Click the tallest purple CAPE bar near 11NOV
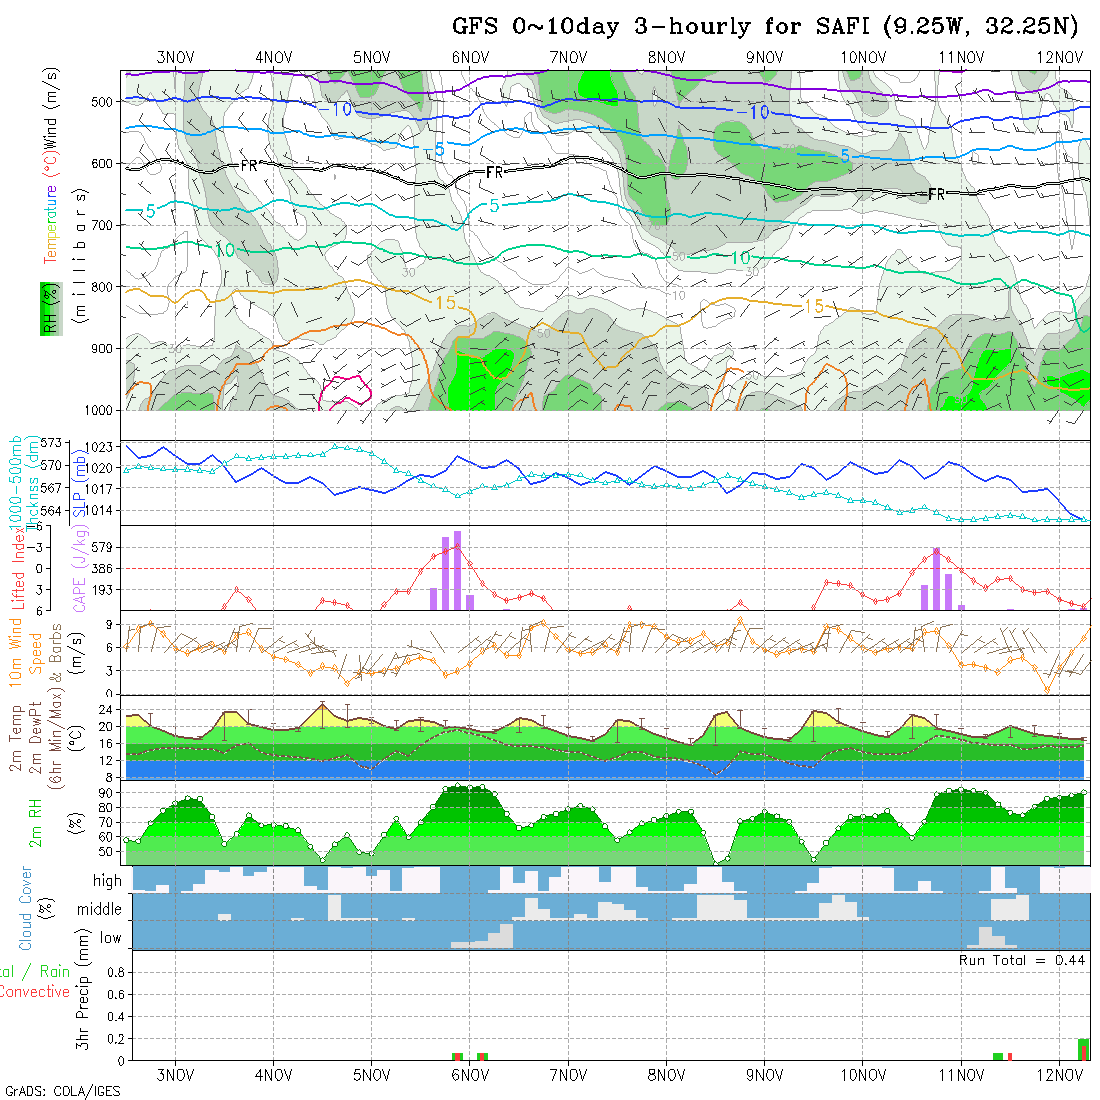The height and width of the screenshot is (1100, 1100). point(936,578)
